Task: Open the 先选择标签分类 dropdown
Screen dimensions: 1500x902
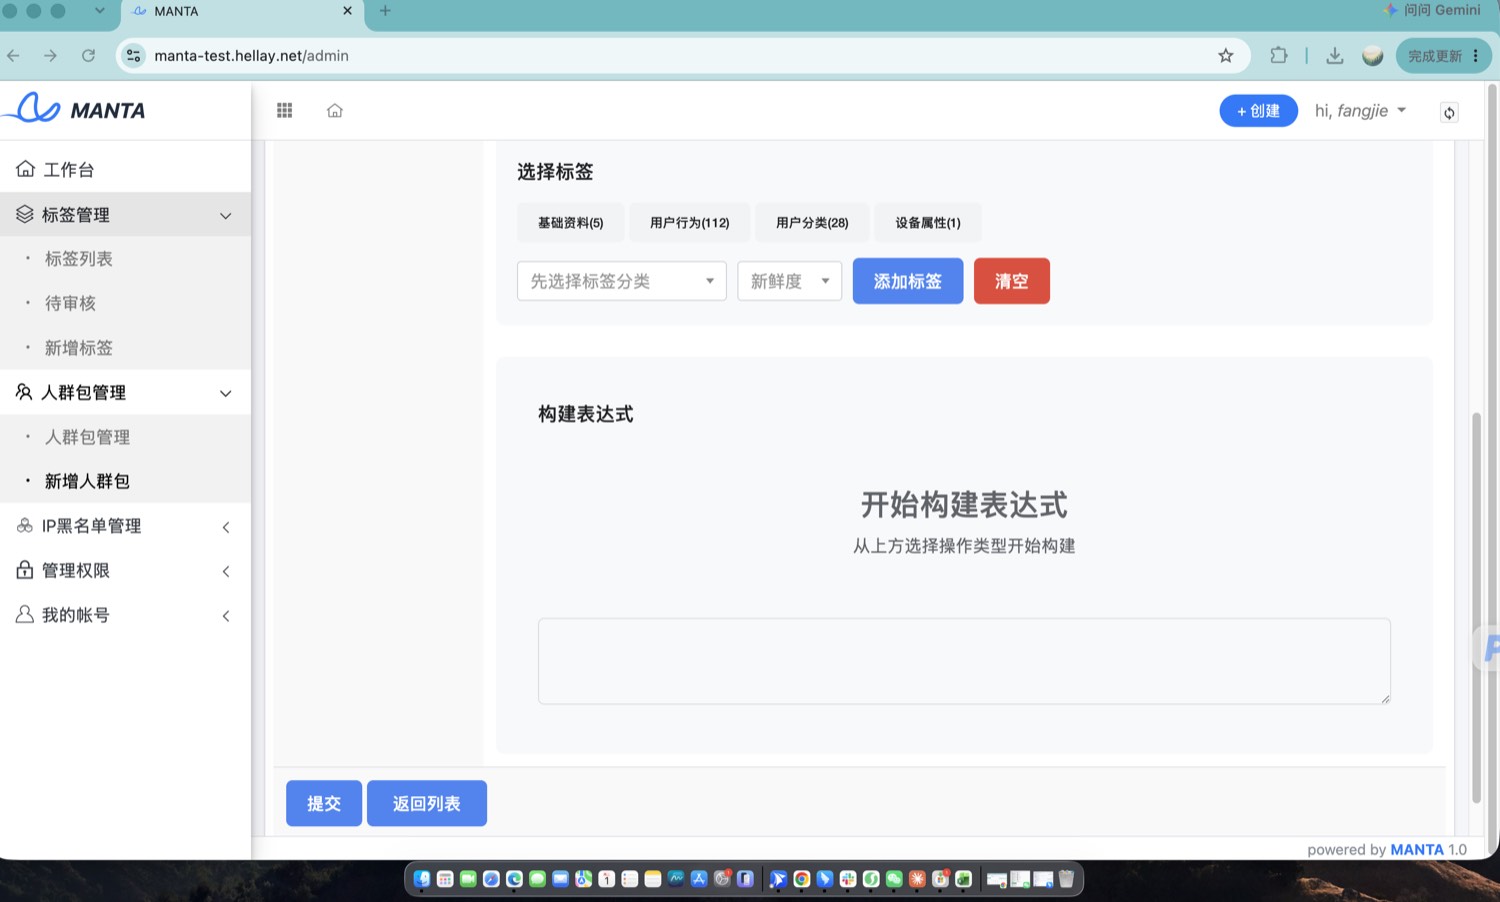Action: [622, 281]
